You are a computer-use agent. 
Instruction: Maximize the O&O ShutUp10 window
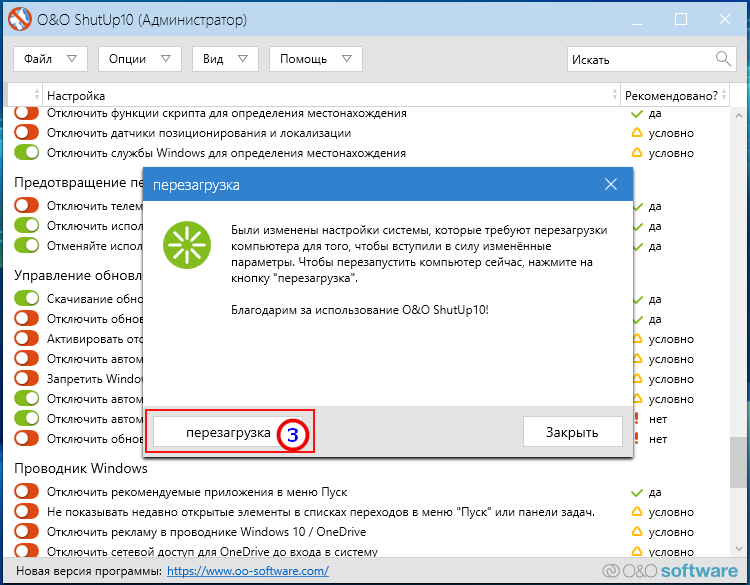(681, 19)
